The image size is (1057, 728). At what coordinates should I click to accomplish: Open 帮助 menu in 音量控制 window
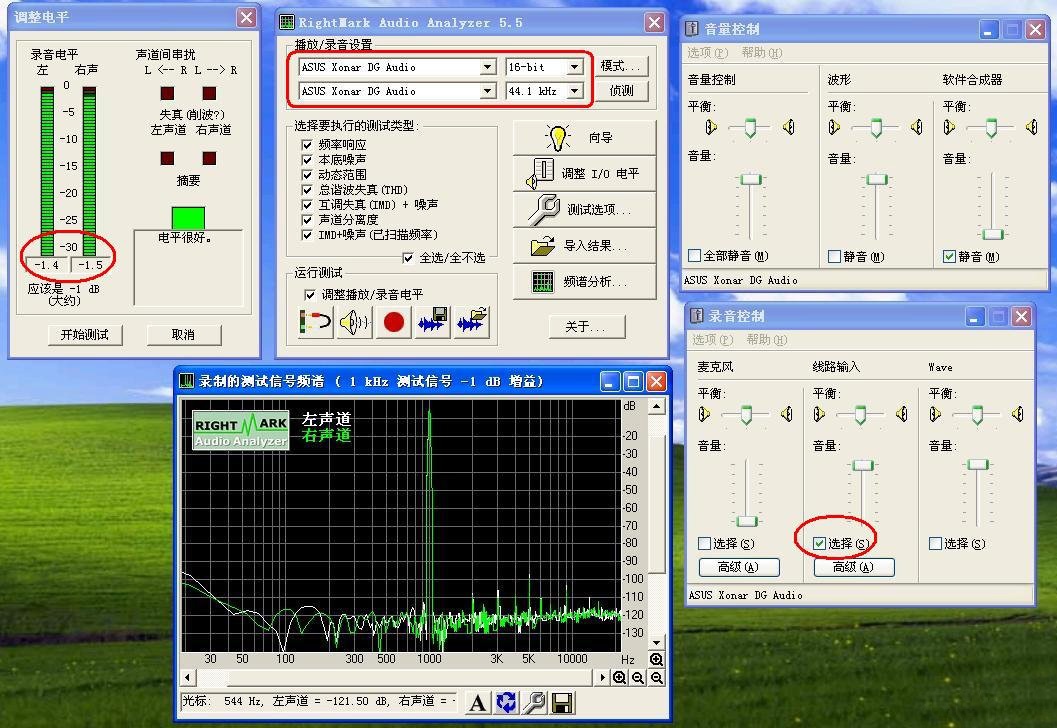pos(761,53)
